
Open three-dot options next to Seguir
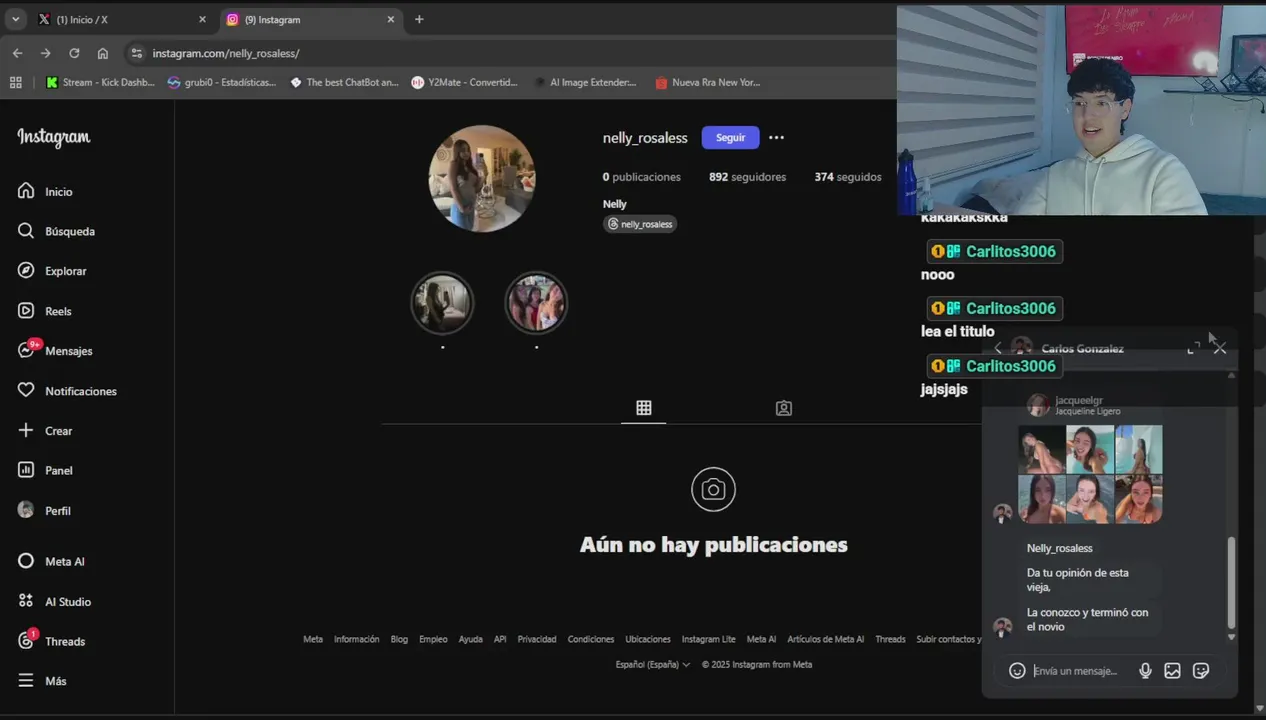[776, 138]
